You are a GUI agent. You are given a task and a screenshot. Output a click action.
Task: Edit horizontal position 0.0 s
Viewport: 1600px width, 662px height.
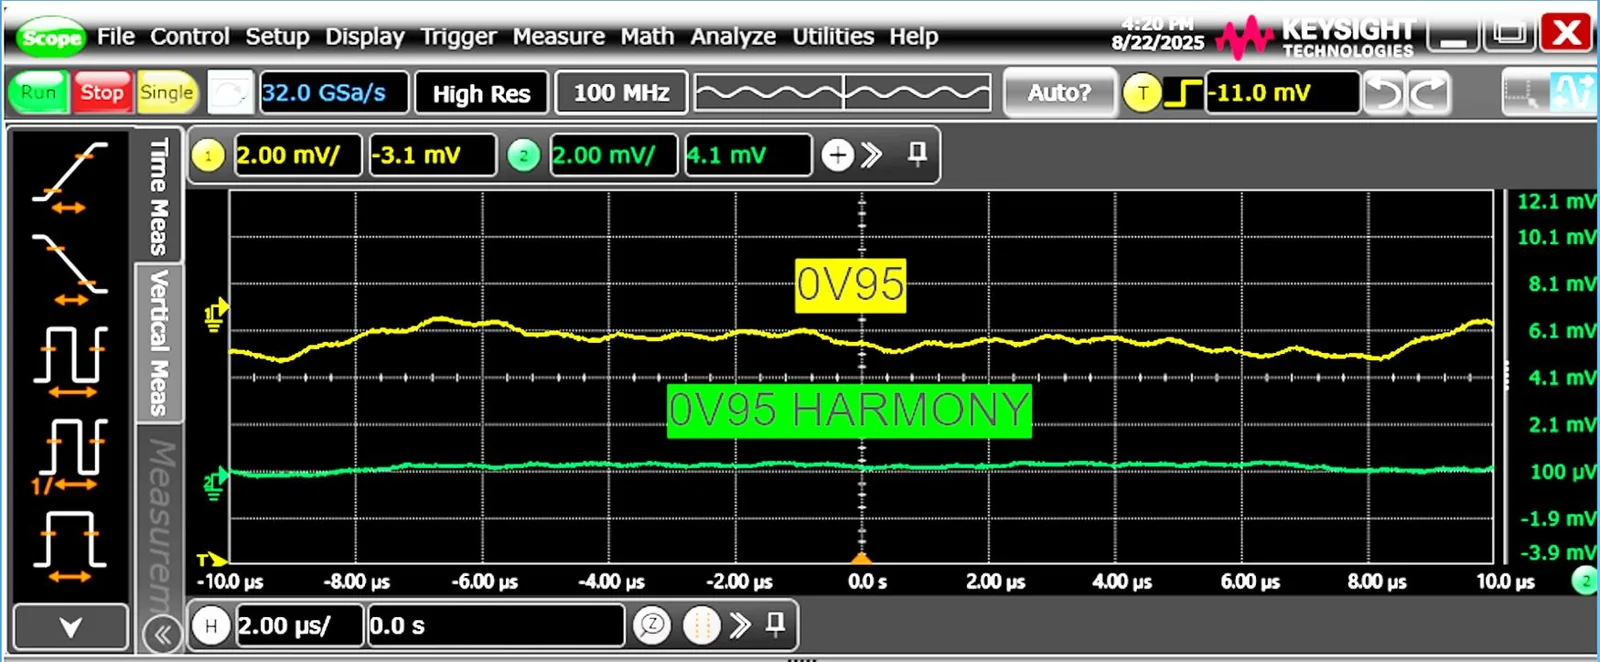click(x=496, y=626)
